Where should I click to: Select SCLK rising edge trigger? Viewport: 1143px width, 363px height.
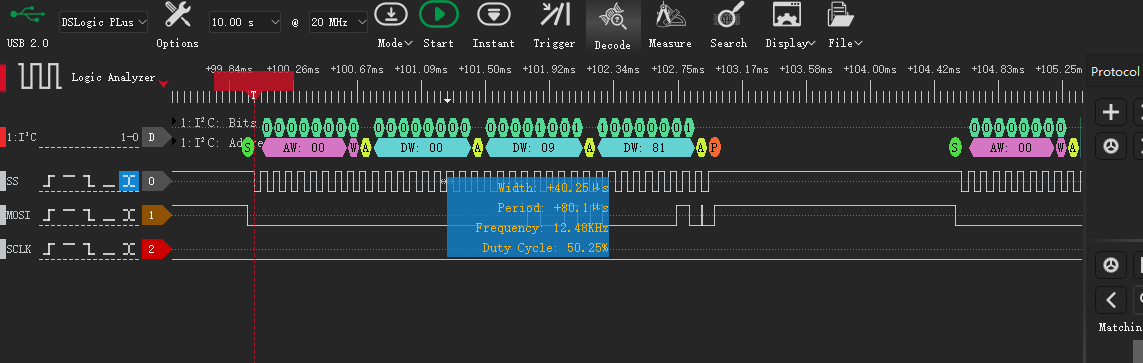[x=49, y=249]
